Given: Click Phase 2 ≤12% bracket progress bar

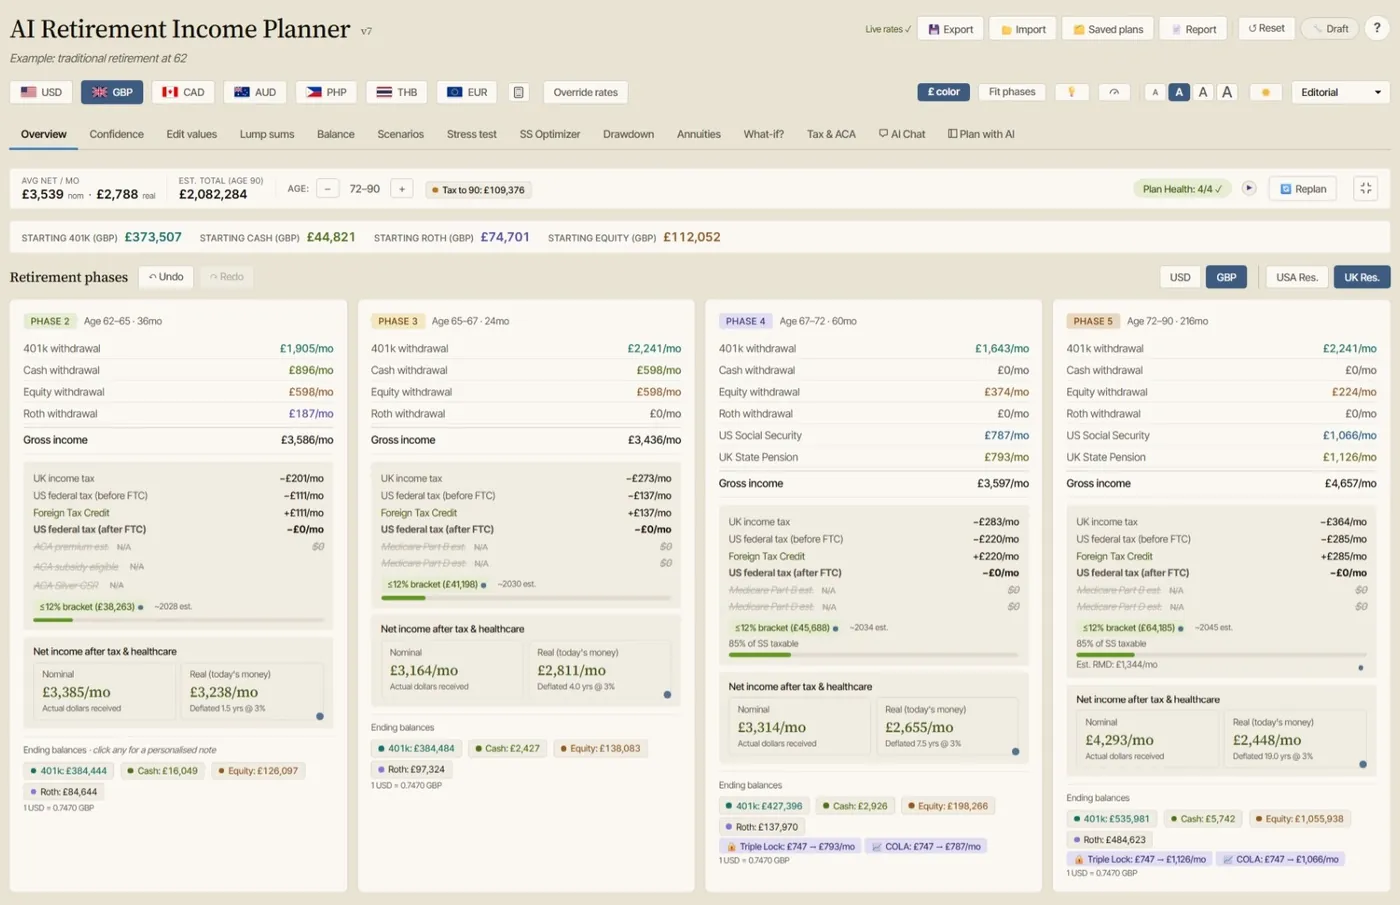Looking at the screenshot, I should pos(178,620).
